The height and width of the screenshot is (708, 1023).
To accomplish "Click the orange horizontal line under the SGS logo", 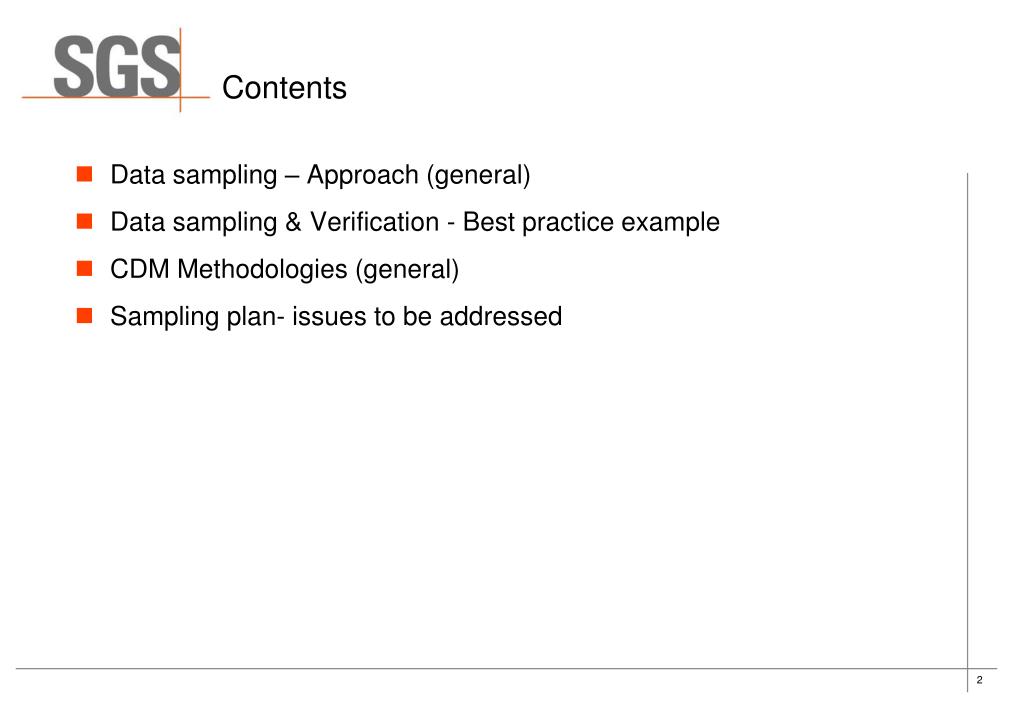I will (x=116, y=97).
